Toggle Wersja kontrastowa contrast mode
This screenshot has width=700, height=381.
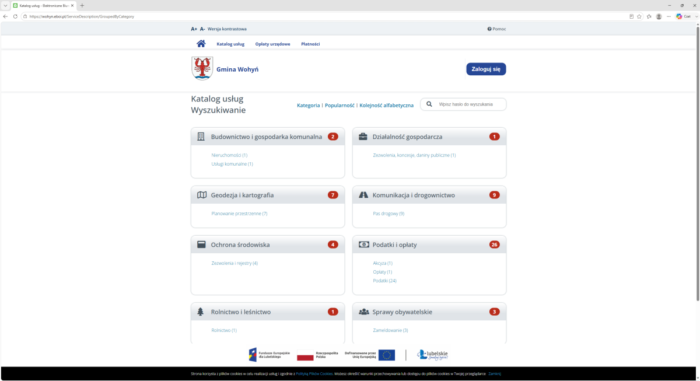tap(227, 29)
